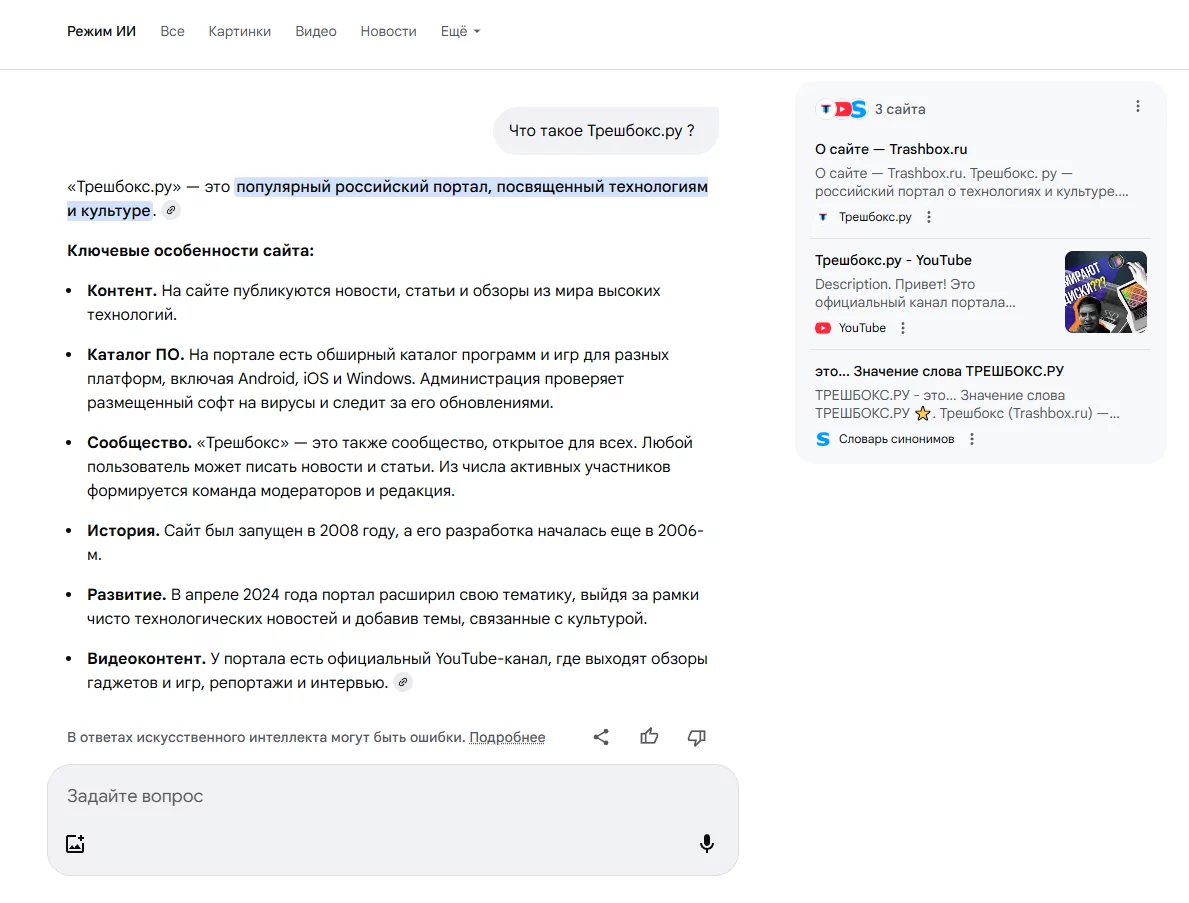This screenshot has width=1189, height=903.
Task: Switch to the Картинки tab
Action: [239, 31]
